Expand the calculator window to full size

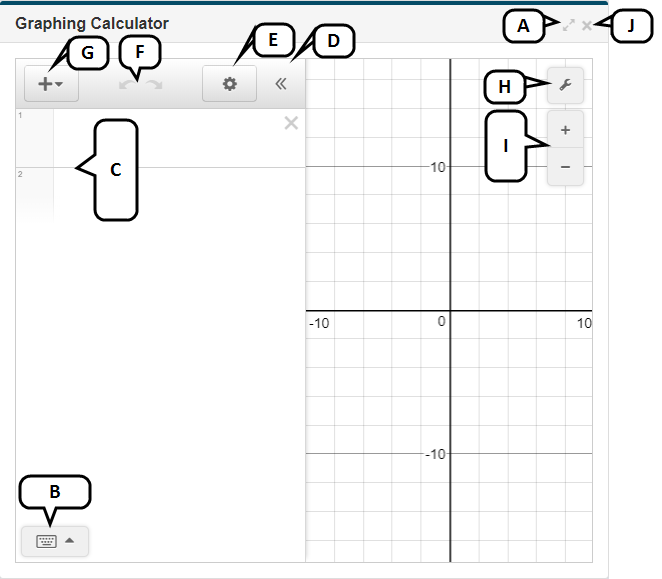point(568,25)
